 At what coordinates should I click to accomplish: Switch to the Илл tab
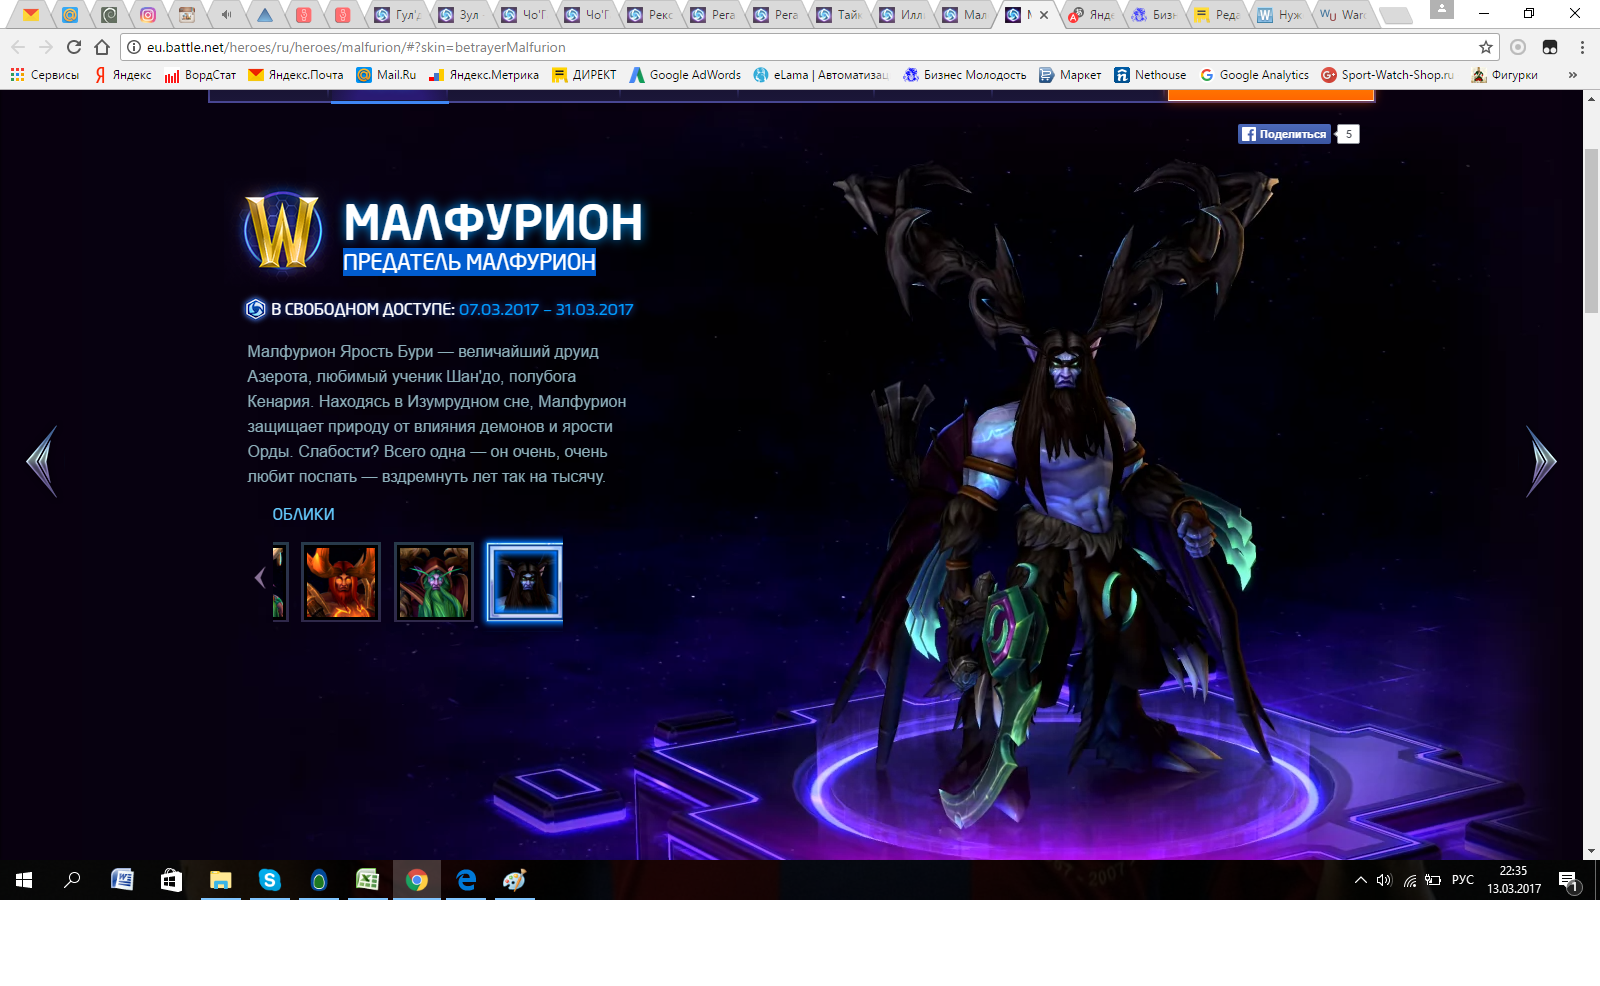click(901, 15)
